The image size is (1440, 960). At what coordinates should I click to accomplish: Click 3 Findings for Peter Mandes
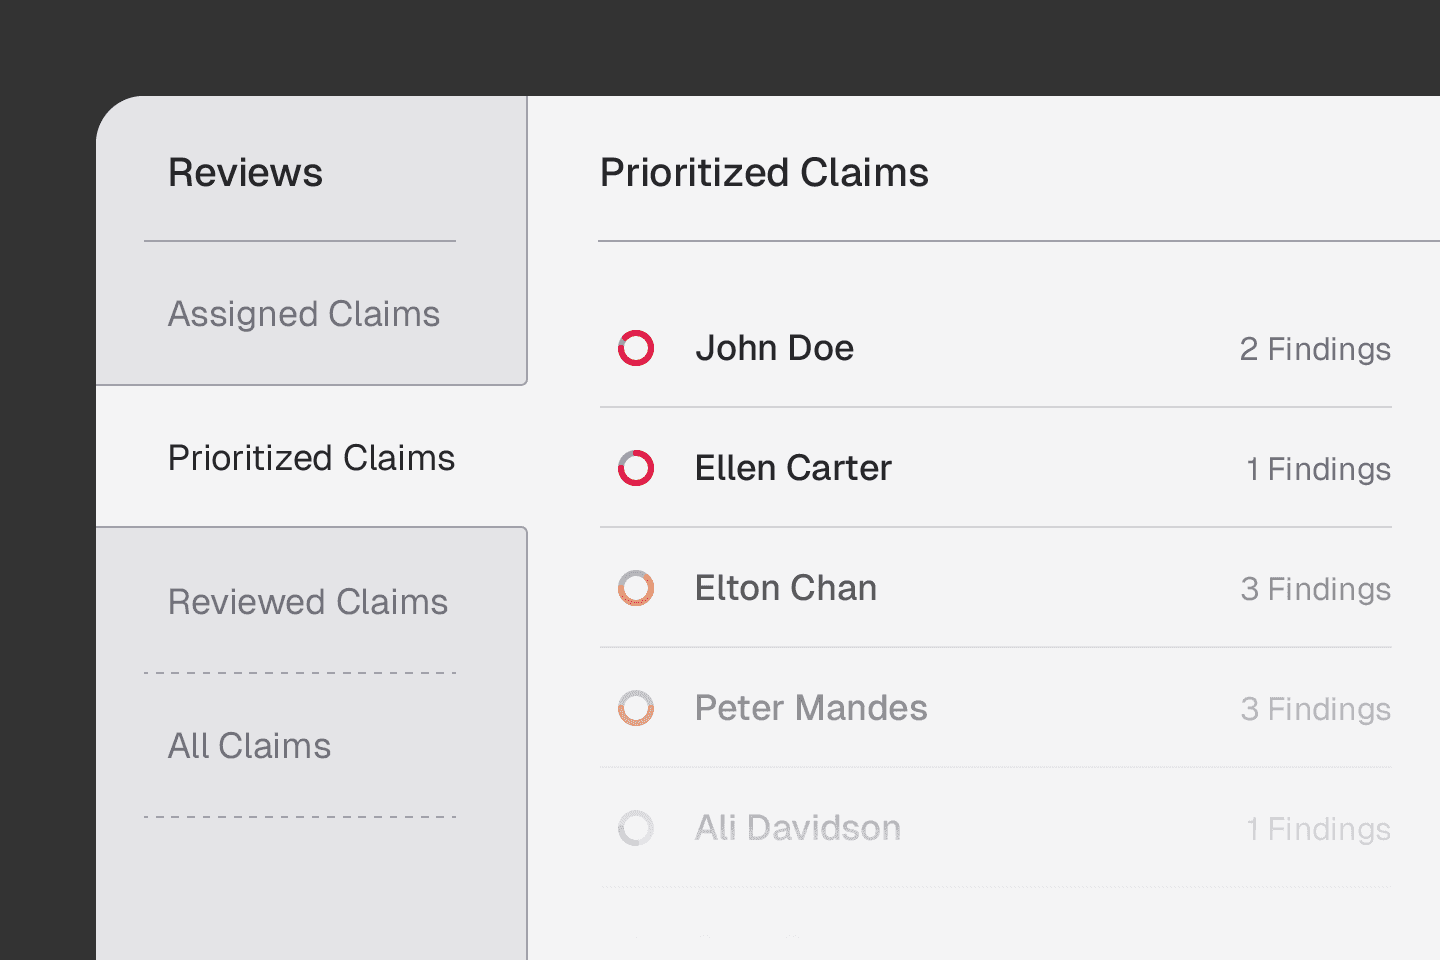(1315, 709)
